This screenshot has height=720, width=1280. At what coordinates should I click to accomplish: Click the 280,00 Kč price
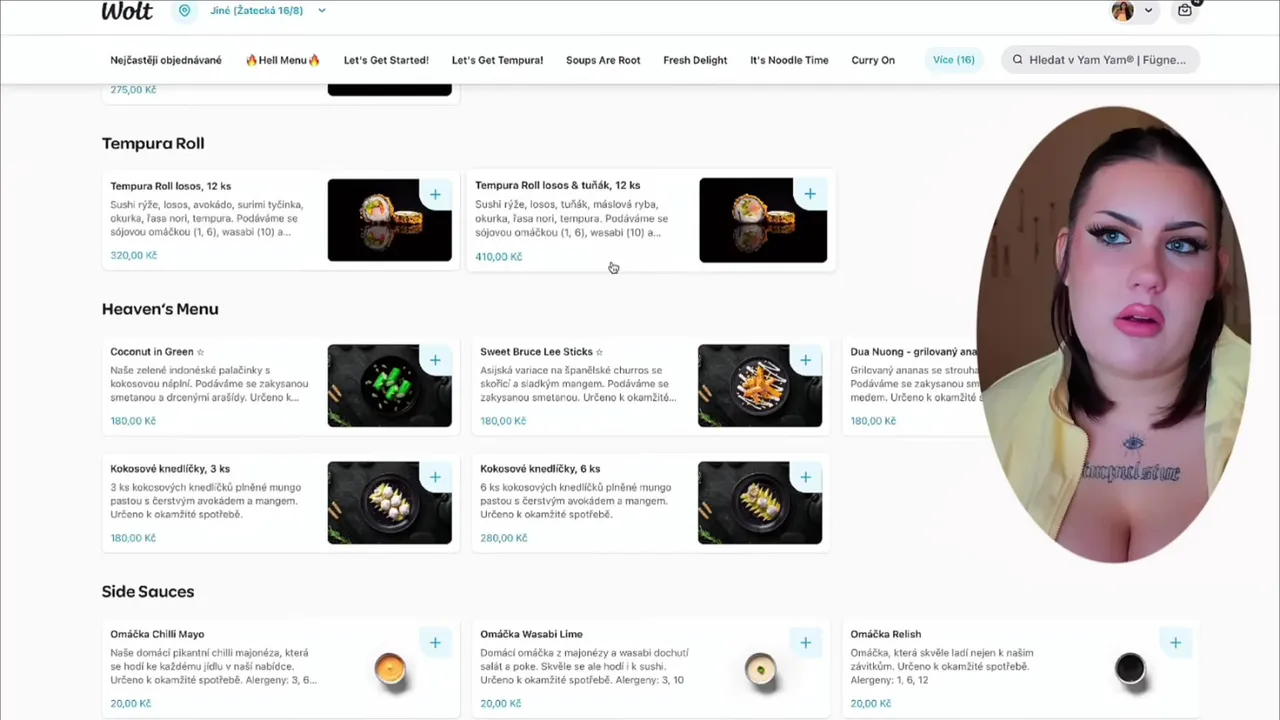pyautogui.click(x=503, y=538)
